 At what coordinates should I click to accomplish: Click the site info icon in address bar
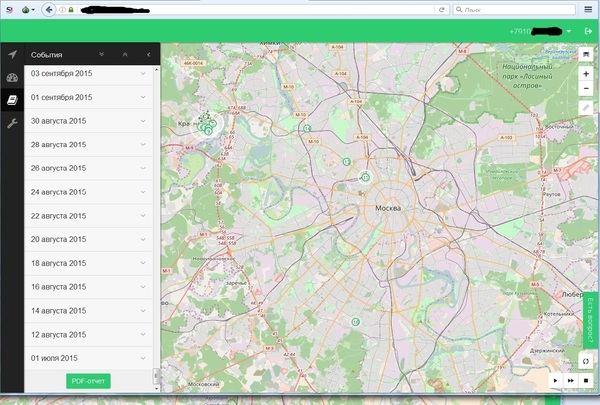coord(62,10)
